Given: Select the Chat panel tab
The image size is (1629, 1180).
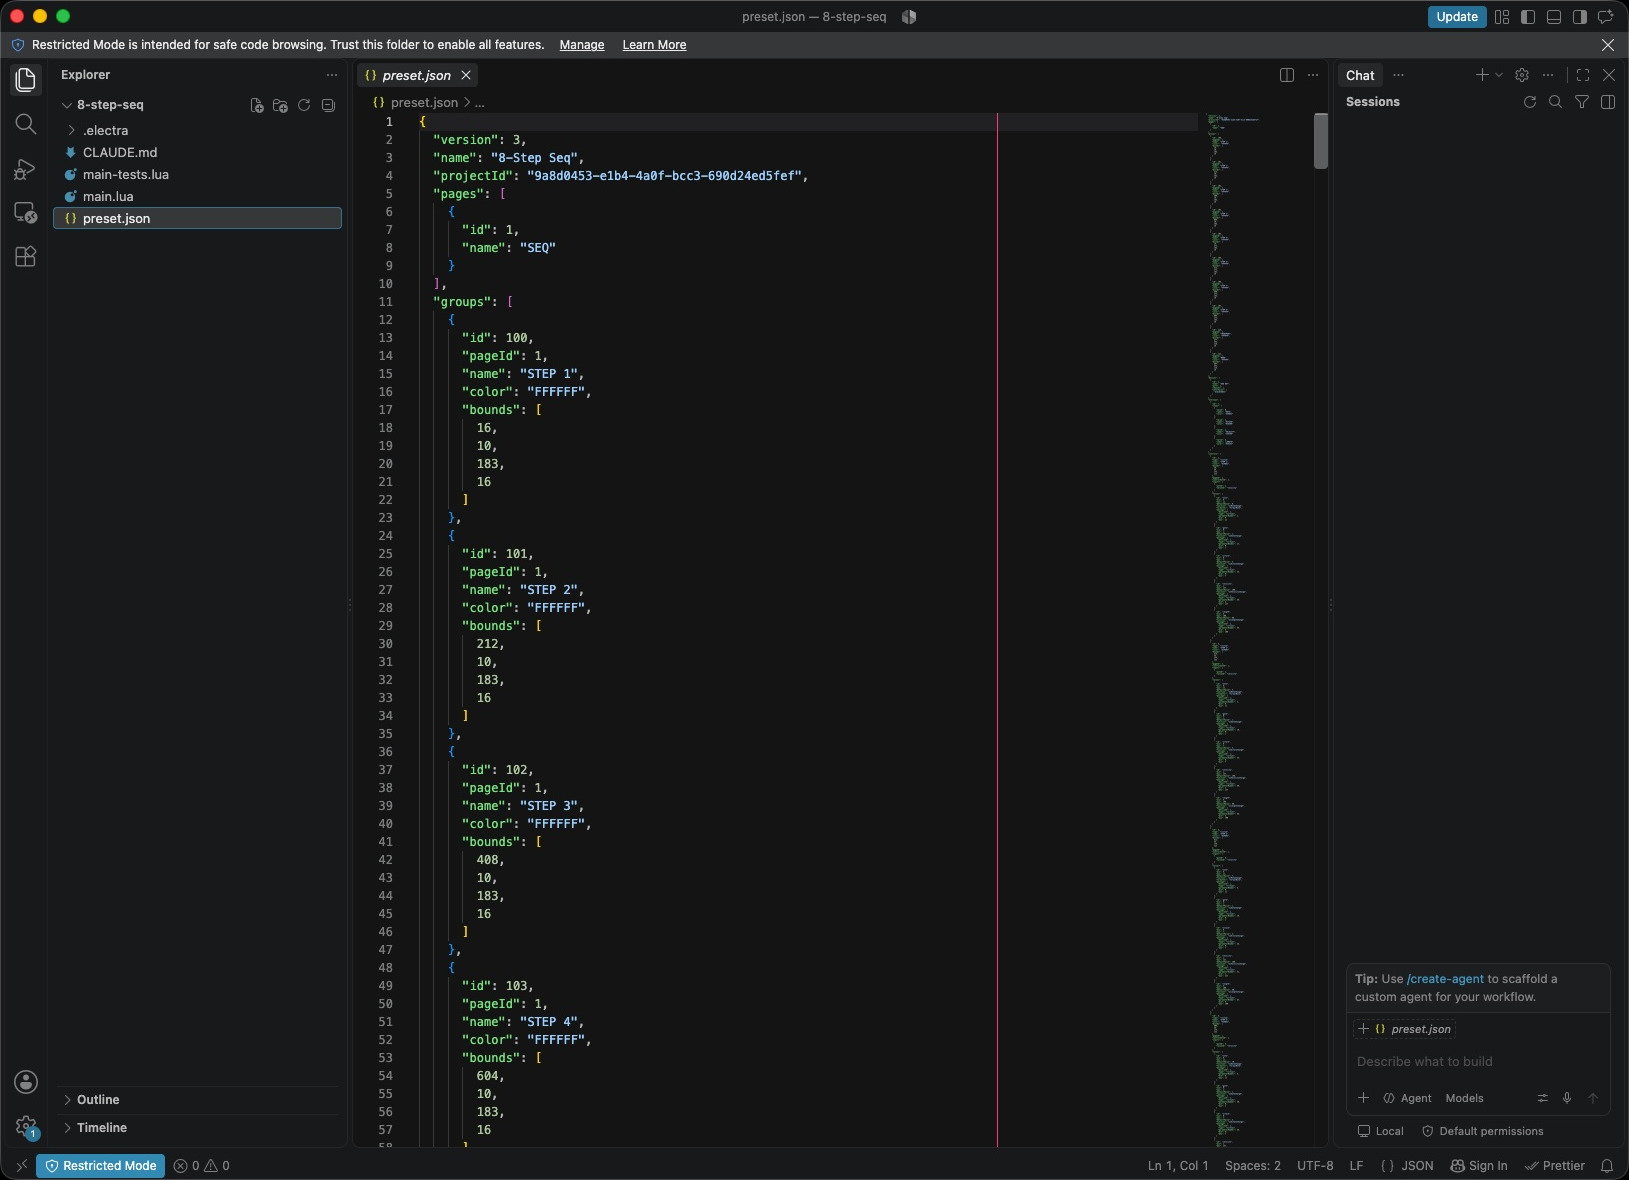Looking at the screenshot, I should [1360, 75].
